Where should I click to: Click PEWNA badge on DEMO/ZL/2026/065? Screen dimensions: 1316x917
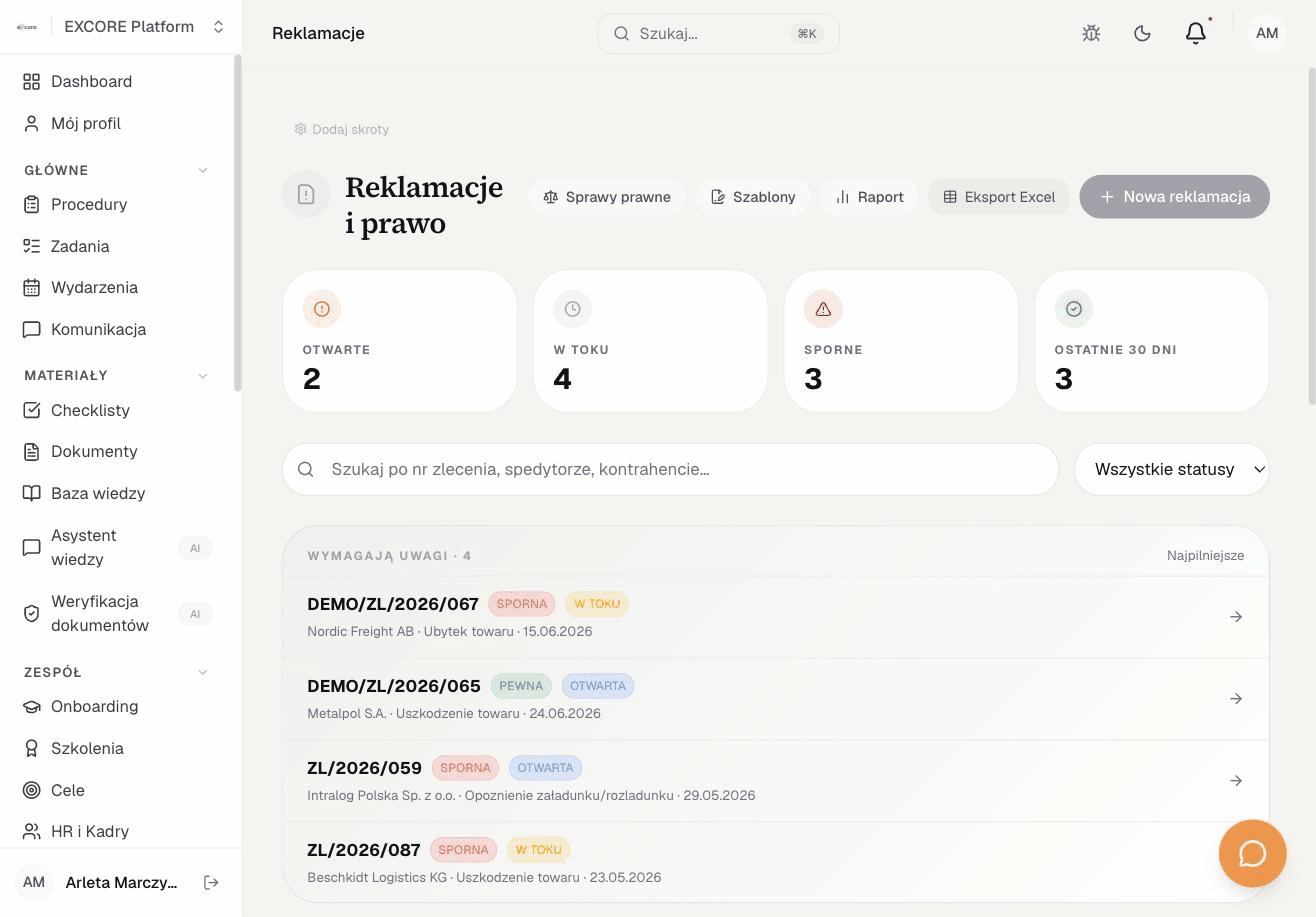(521, 686)
